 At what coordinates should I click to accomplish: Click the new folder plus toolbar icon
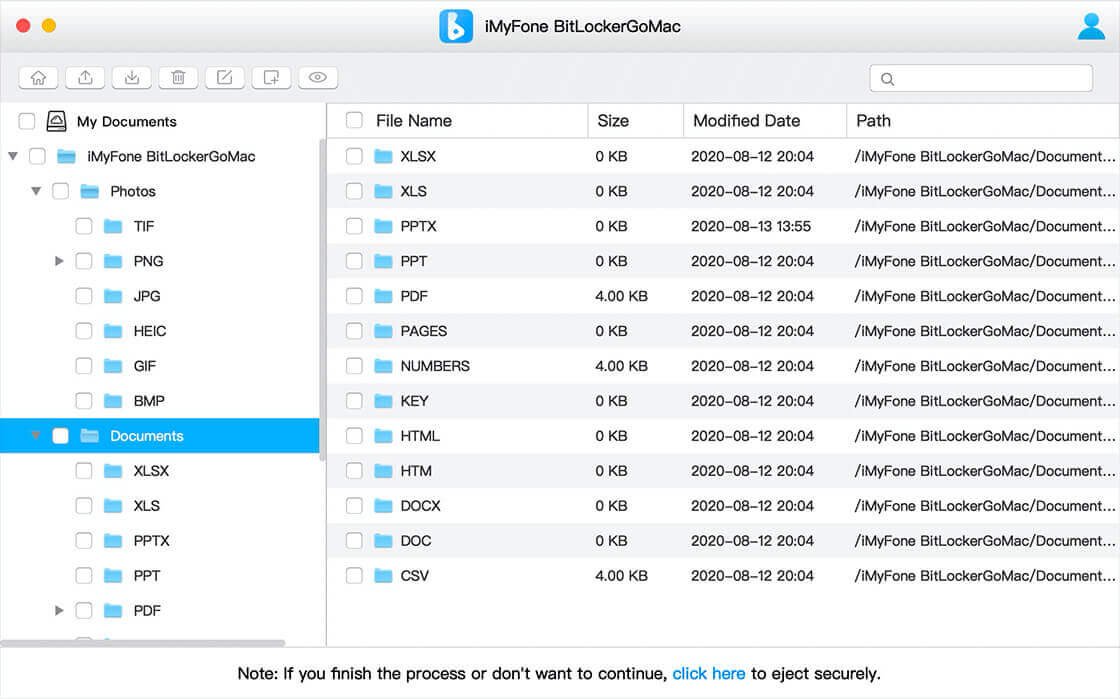click(271, 78)
